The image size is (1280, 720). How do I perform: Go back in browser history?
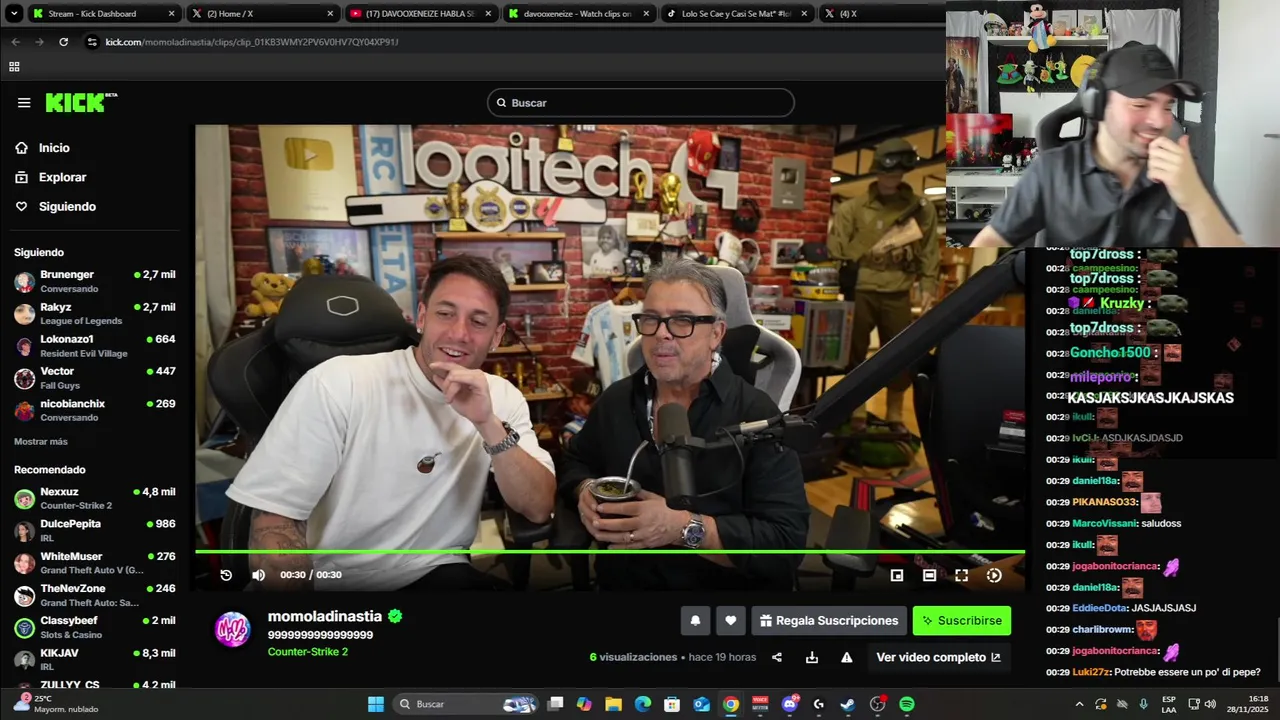(15, 42)
